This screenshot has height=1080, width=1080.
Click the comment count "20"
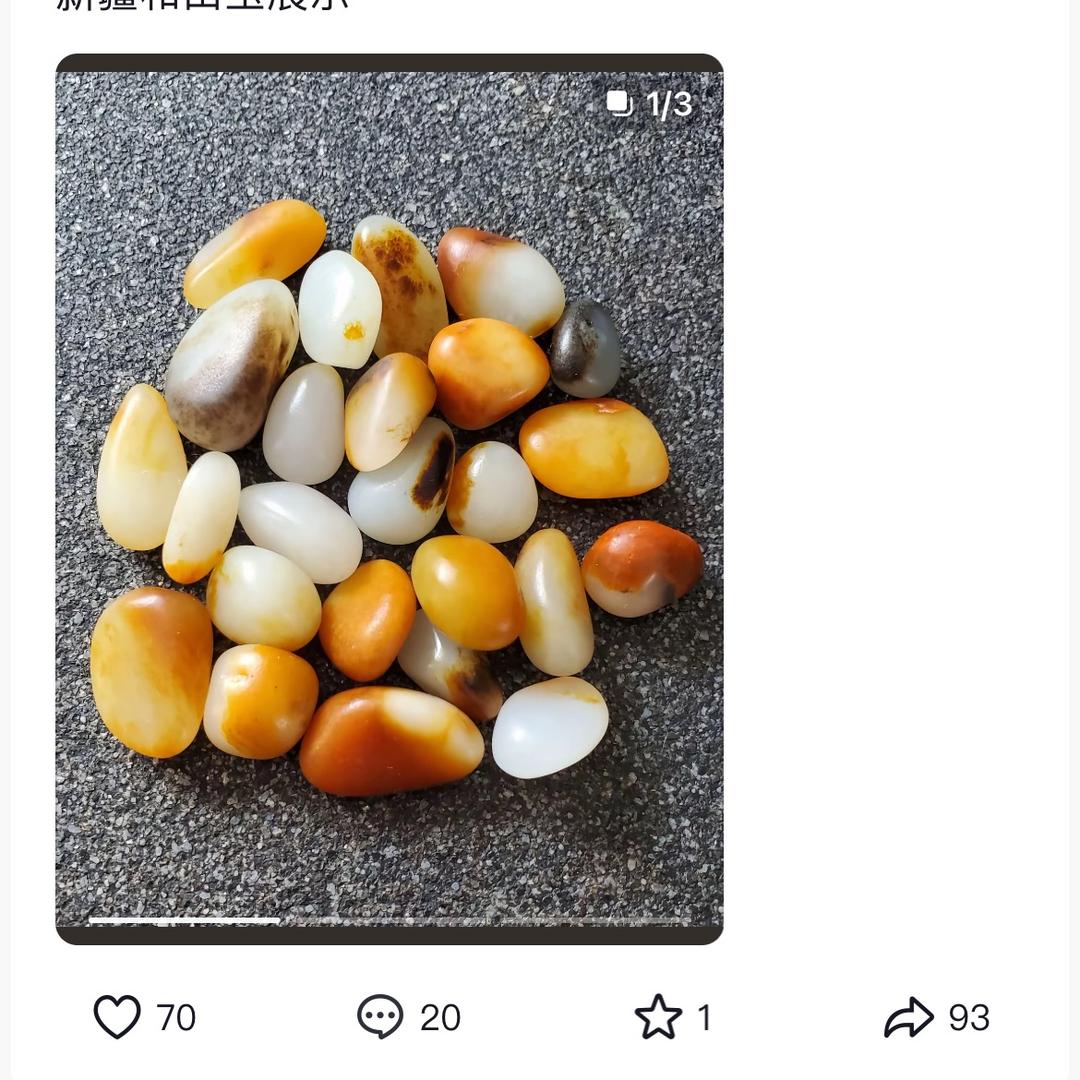[440, 1018]
